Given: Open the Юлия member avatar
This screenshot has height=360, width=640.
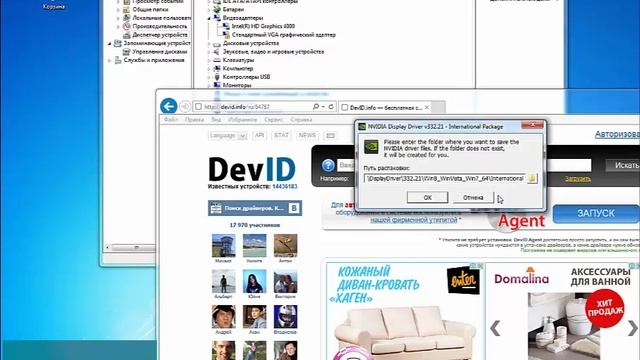Looking at the screenshot, I should click(254, 281).
